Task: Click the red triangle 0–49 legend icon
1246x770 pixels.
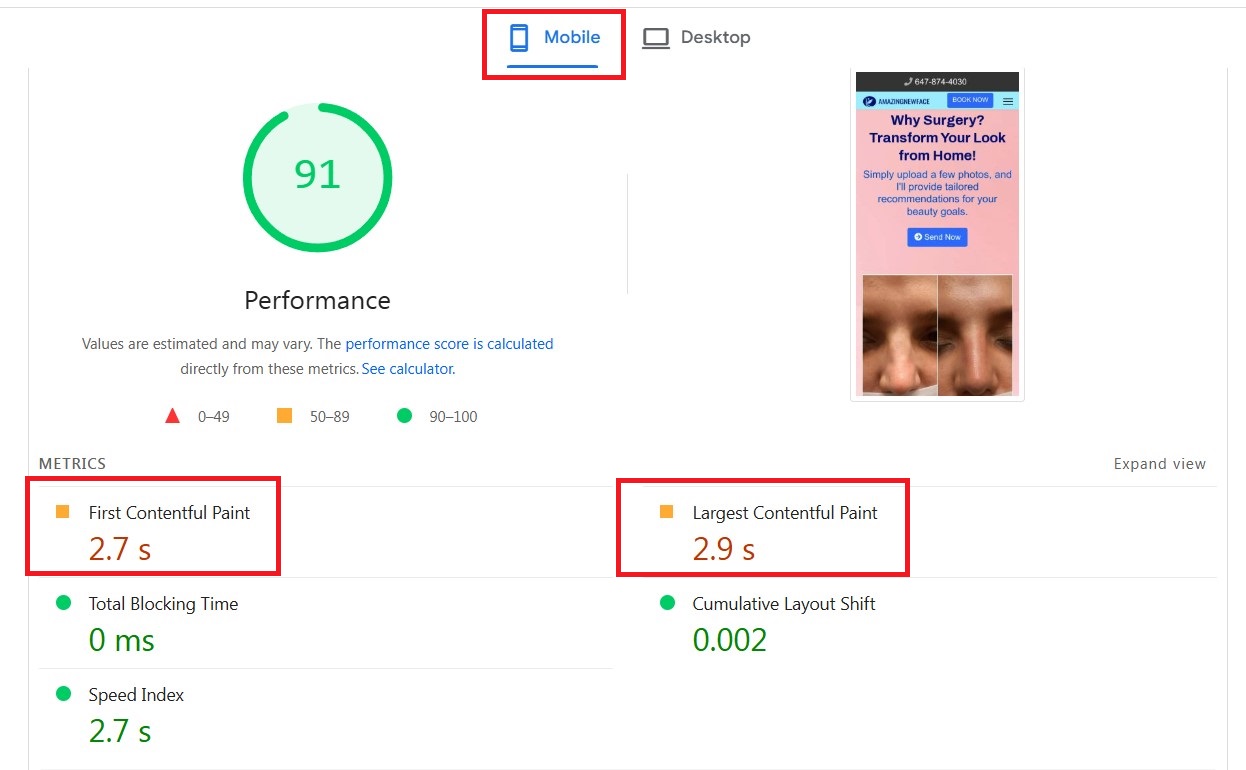Action: 172,416
